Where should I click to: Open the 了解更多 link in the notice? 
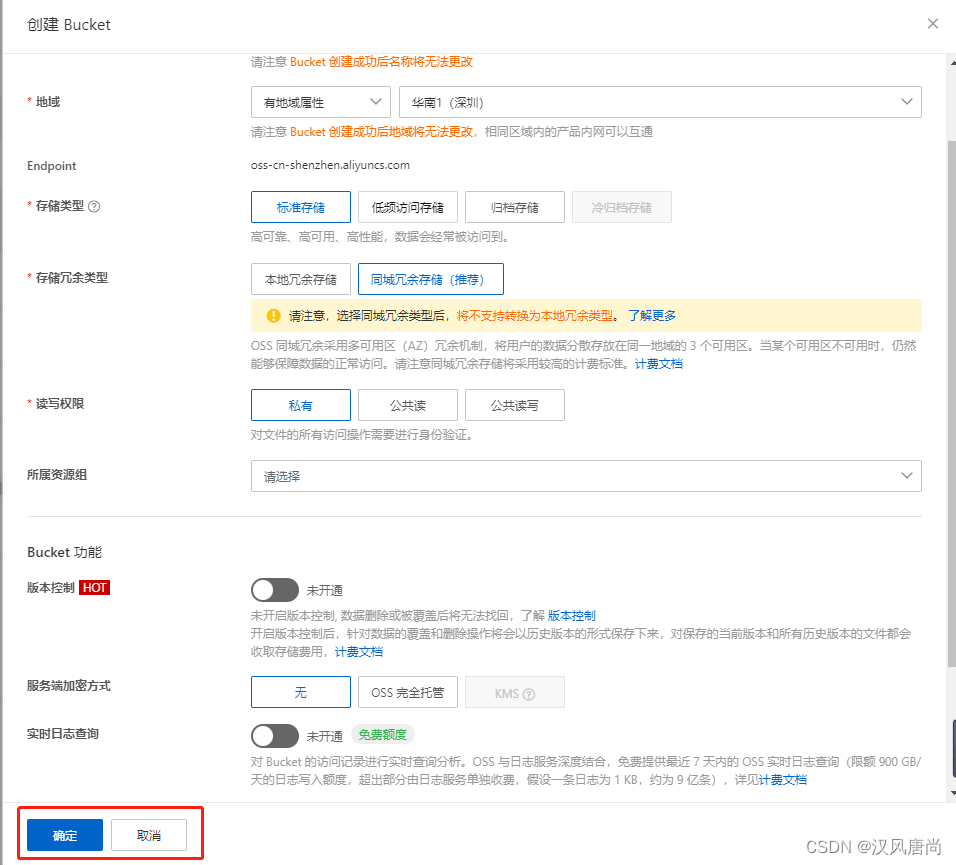[x=655, y=315]
